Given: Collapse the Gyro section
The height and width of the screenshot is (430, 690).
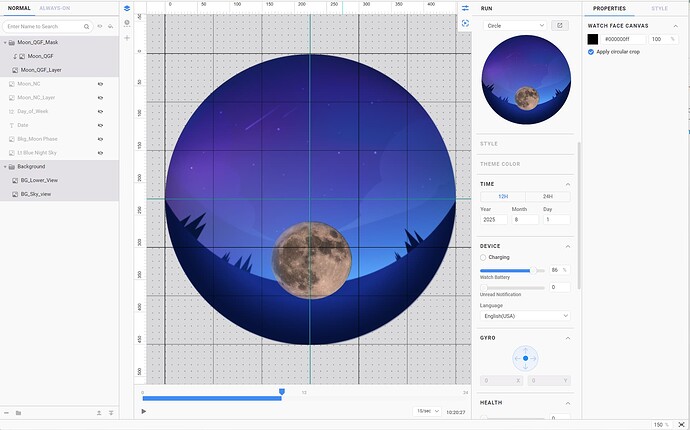Looking at the screenshot, I should [568, 338].
